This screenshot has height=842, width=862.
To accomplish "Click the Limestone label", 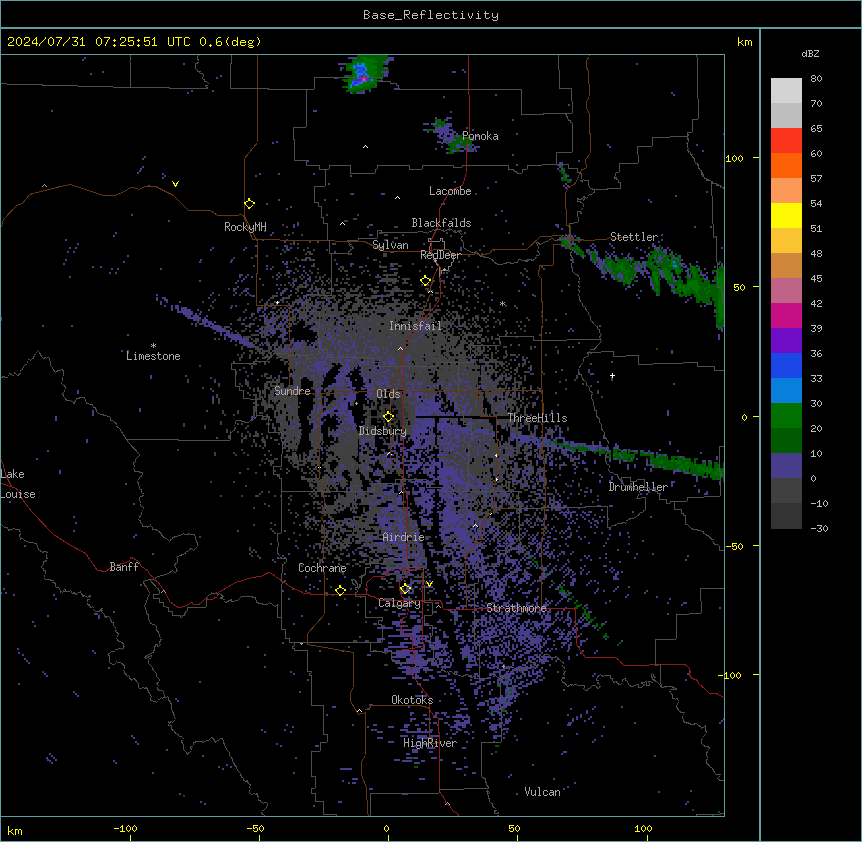I will 153,356.
